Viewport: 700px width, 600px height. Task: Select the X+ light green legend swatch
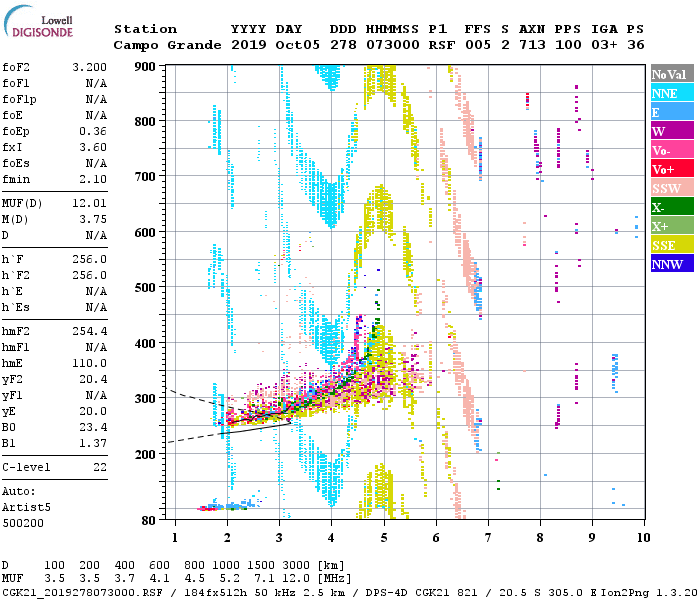click(x=672, y=226)
